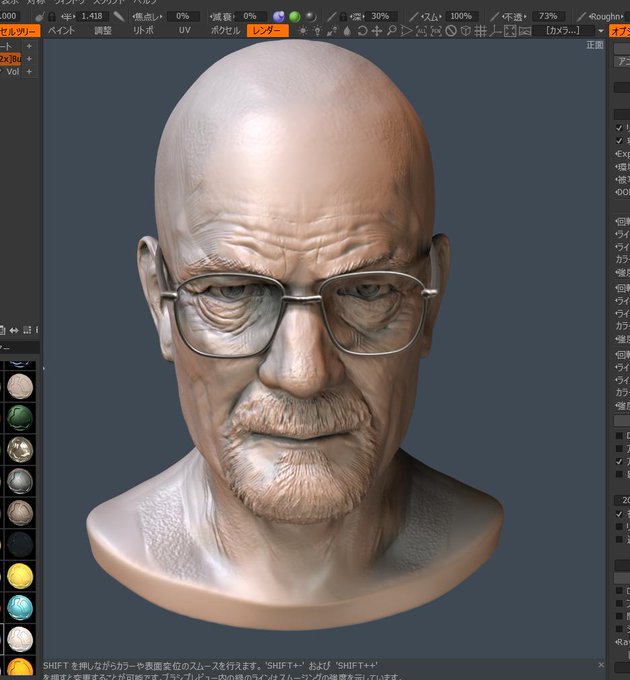Toggle the lock icon beside the radius value
Viewport: 630px width, 680px height.
(x=52, y=17)
